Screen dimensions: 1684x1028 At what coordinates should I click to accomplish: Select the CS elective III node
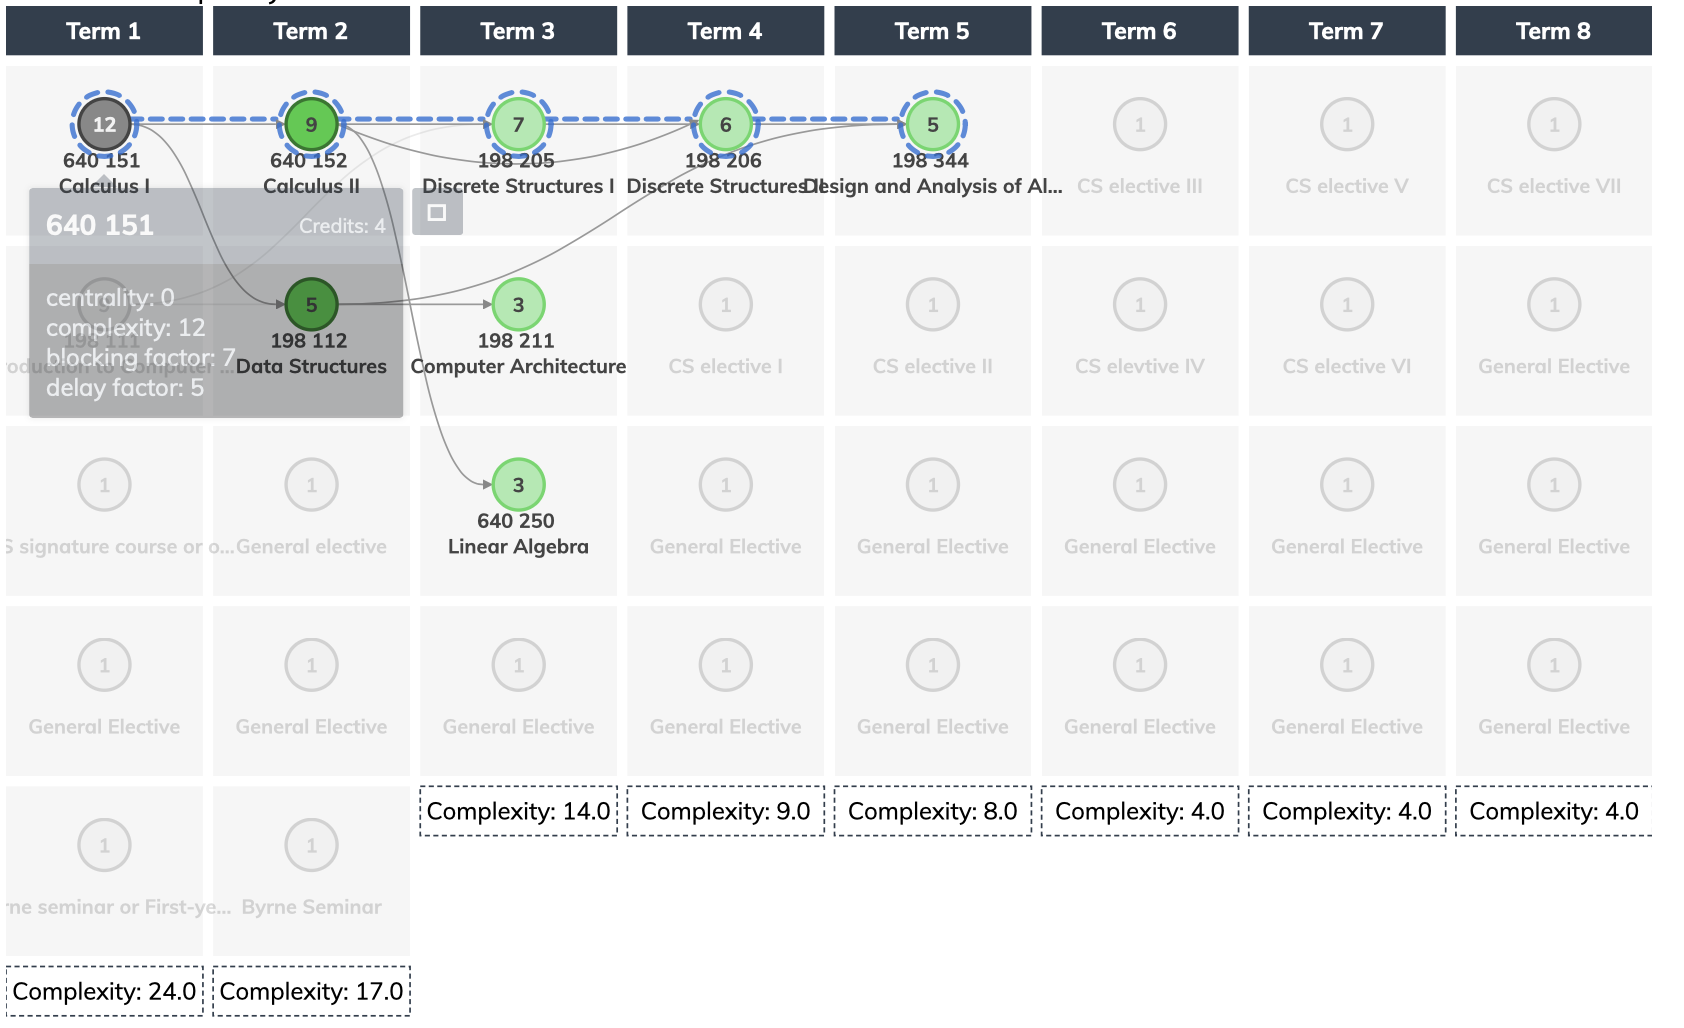[1139, 124]
